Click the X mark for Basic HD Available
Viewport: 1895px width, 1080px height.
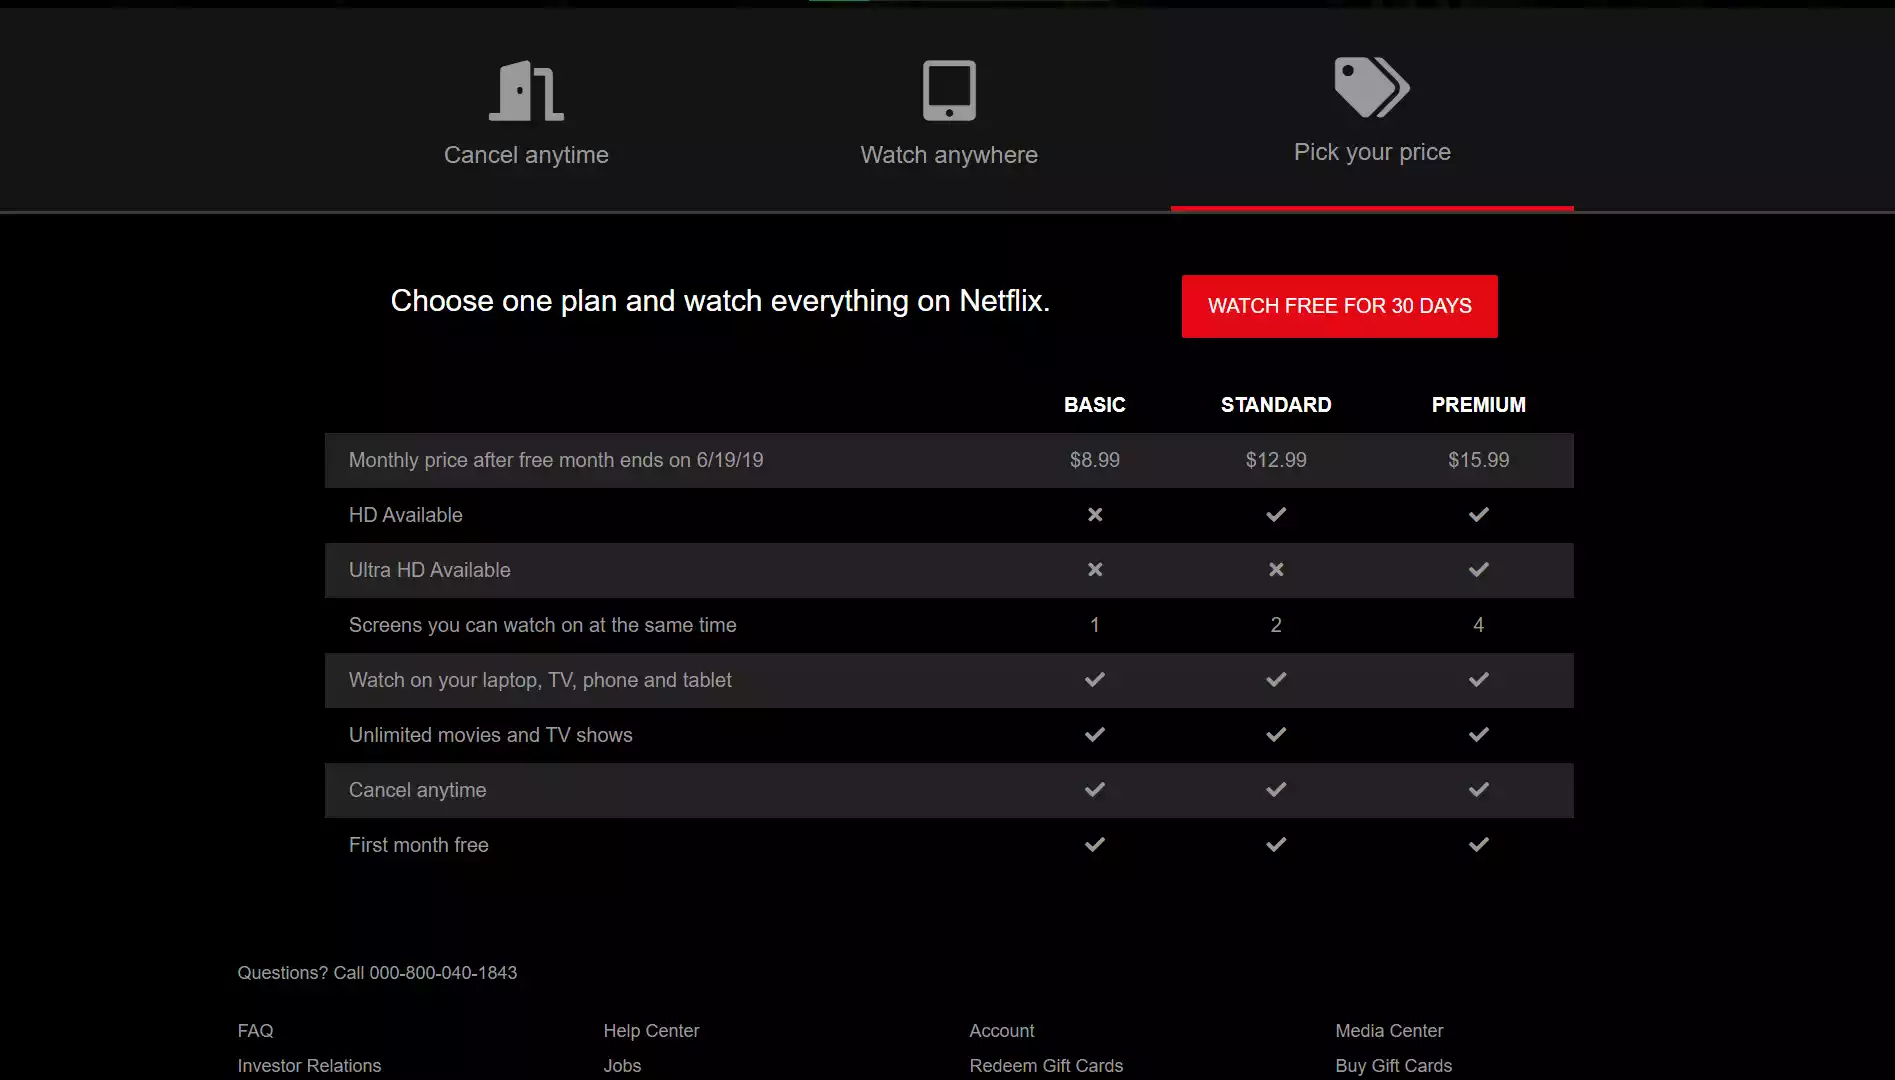pos(1095,515)
